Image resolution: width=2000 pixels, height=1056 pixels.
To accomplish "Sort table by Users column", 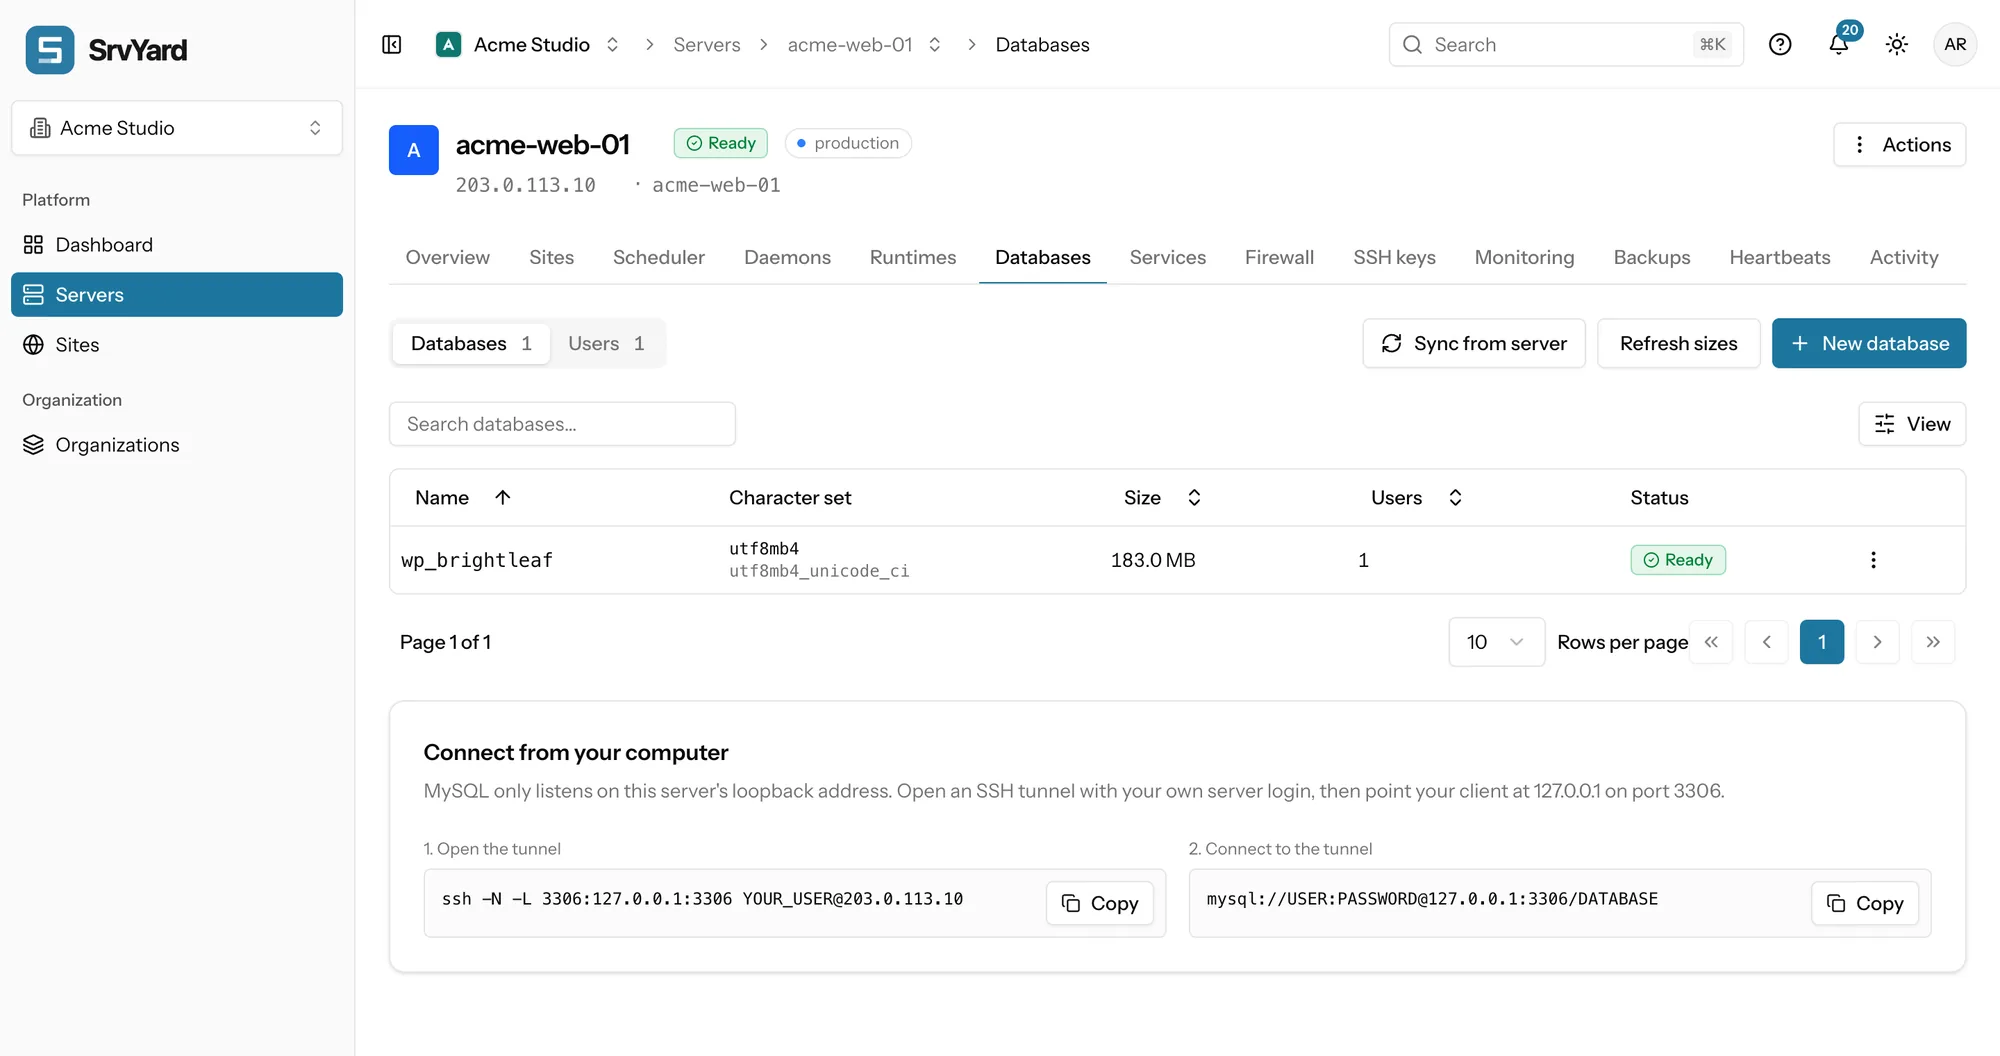I will (x=1416, y=498).
